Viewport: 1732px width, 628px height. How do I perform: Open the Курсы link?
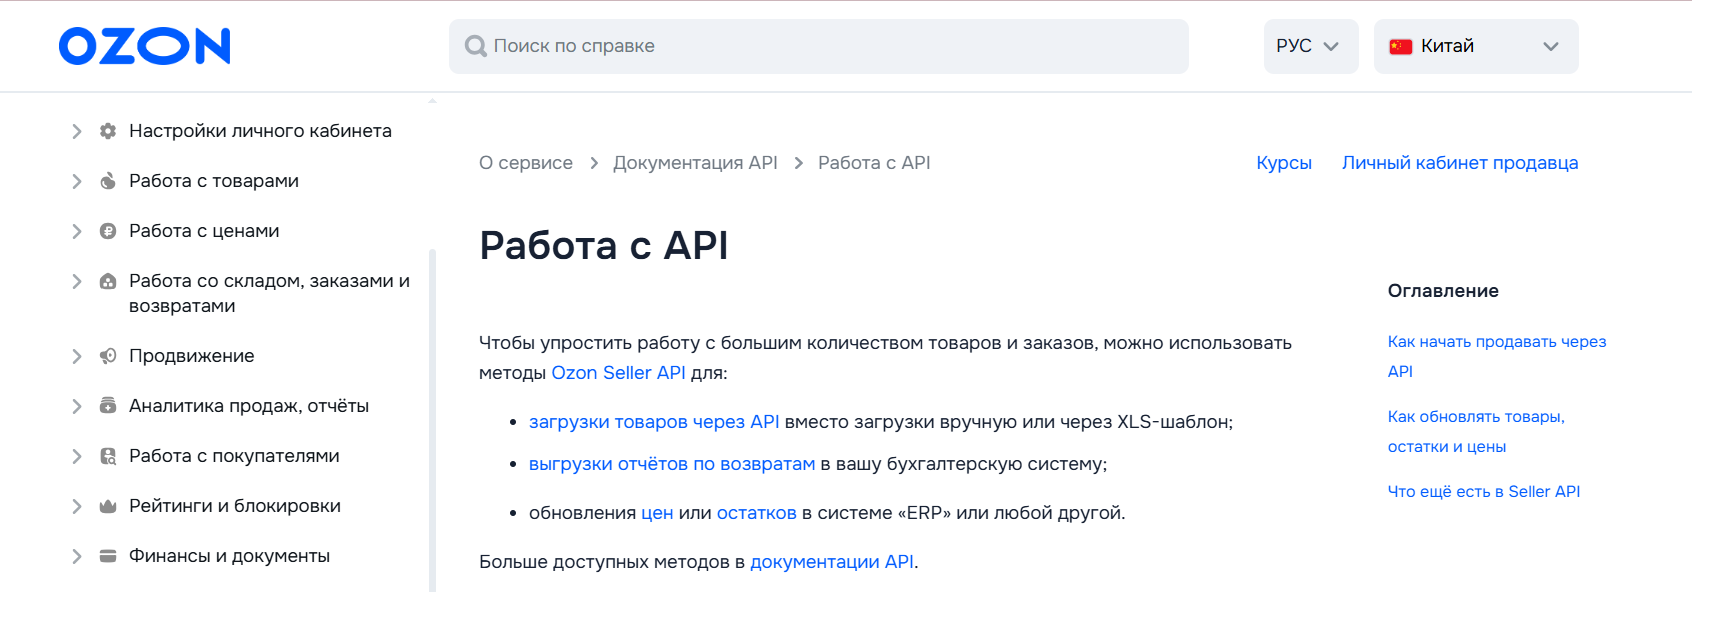click(x=1284, y=163)
